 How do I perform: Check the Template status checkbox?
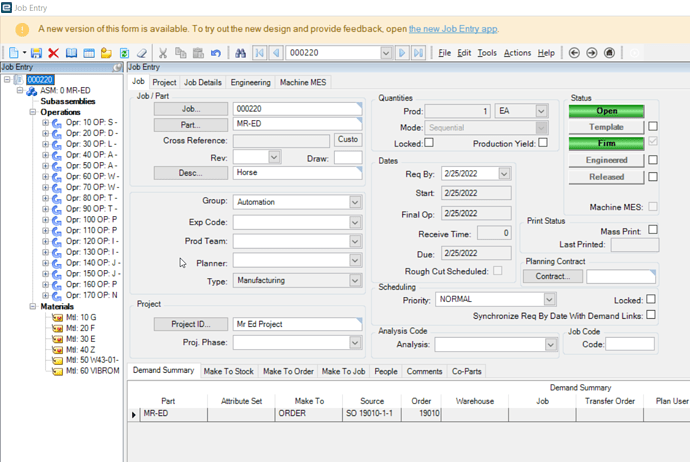653,126
